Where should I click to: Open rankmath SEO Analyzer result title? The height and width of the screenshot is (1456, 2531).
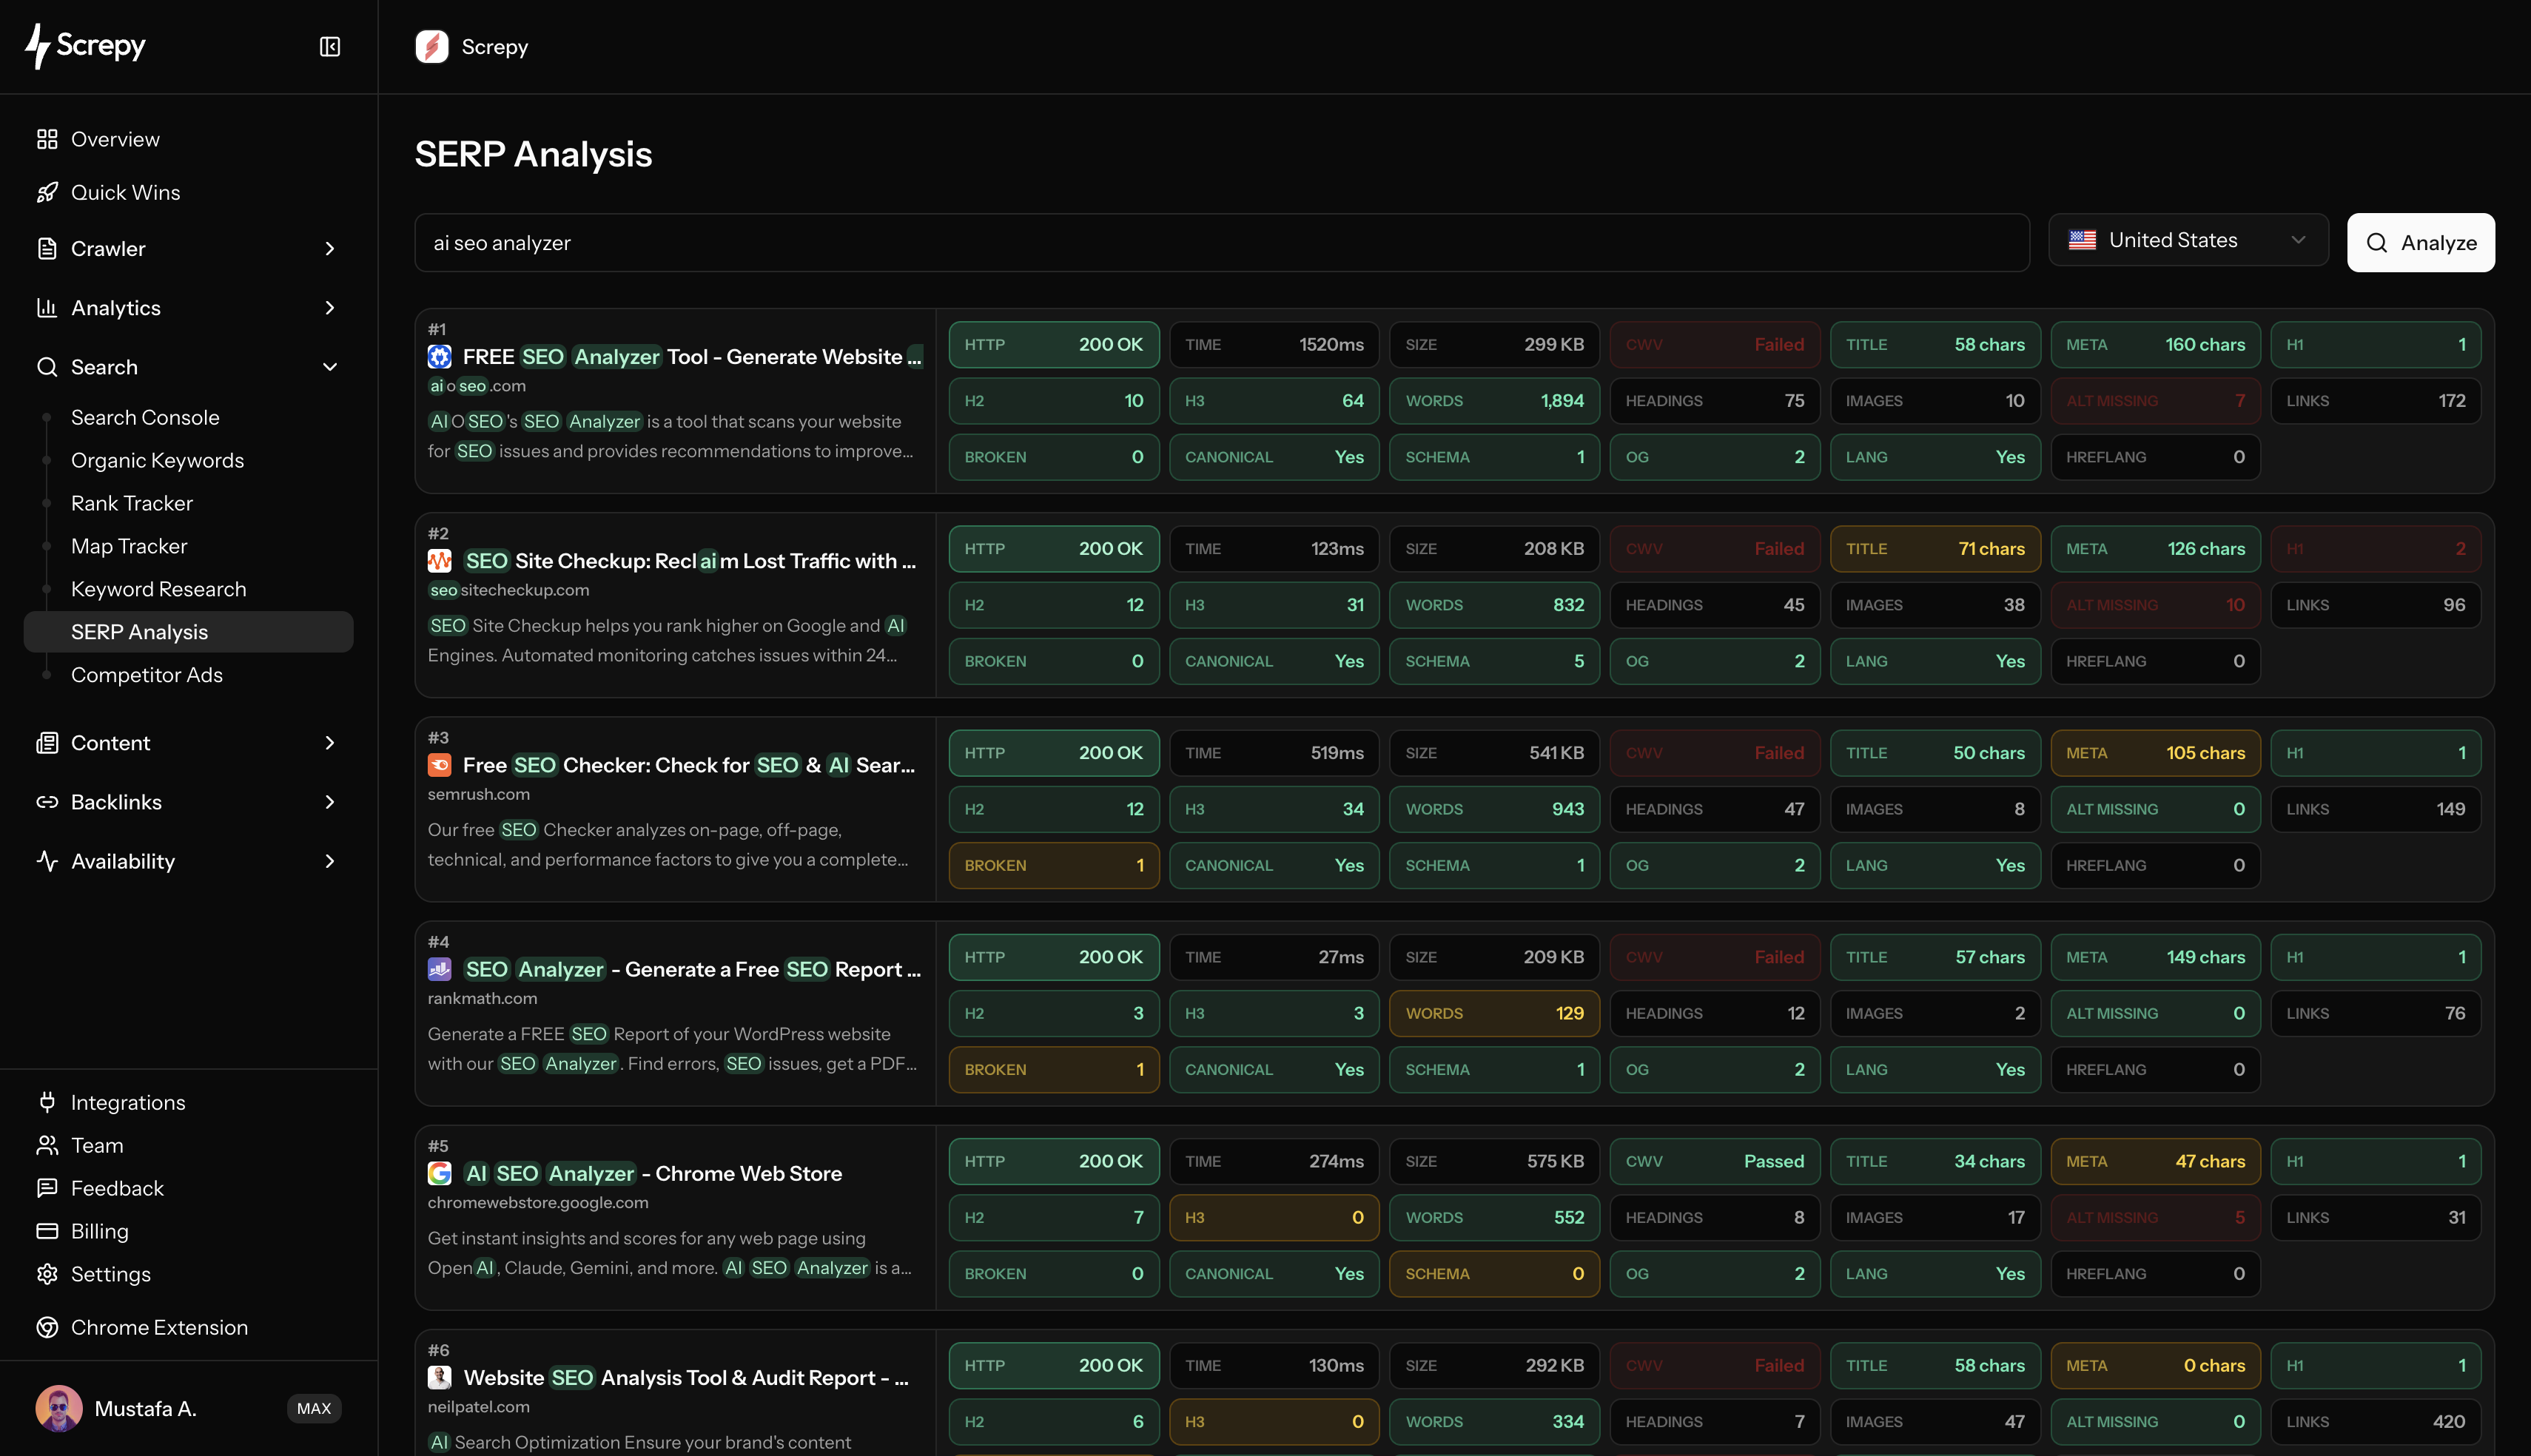pos(692,969)
